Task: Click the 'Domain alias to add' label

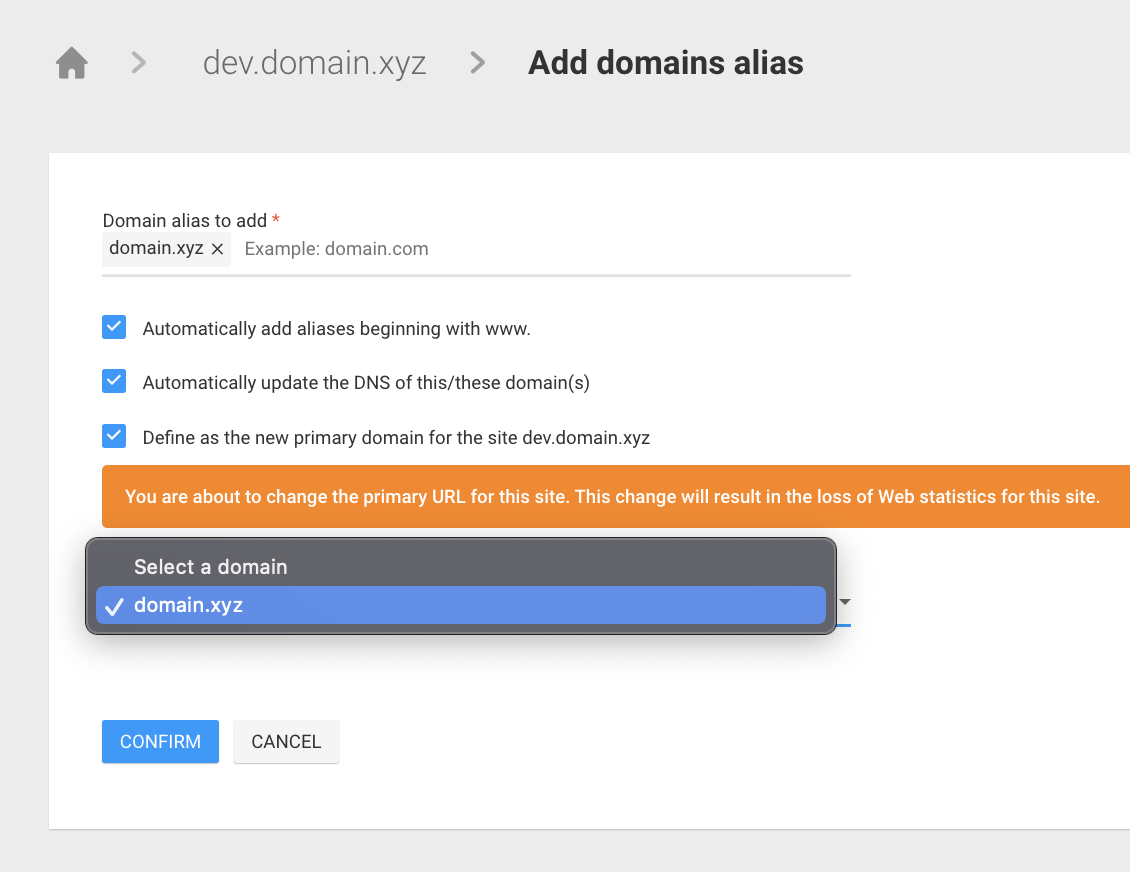Action: point(185,221)
